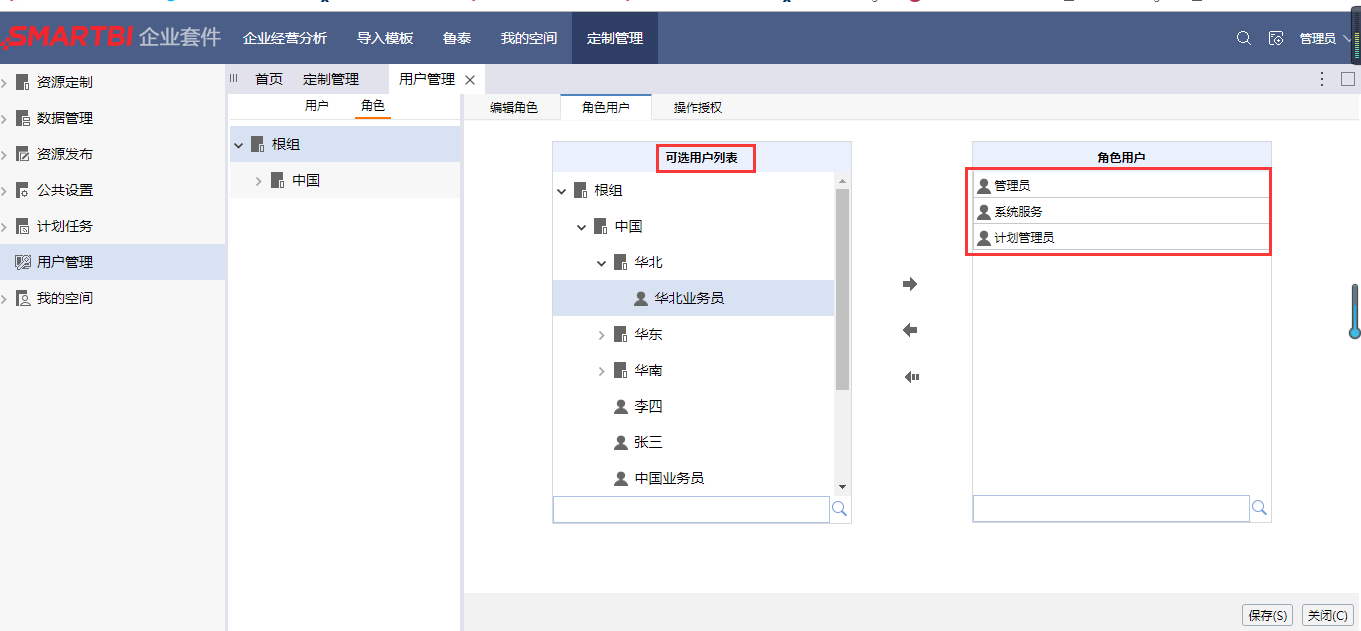This screenshot has width=1361, height=631.
Task: Click the 关闭(C) button
Action: click(x=1328, y=615)
